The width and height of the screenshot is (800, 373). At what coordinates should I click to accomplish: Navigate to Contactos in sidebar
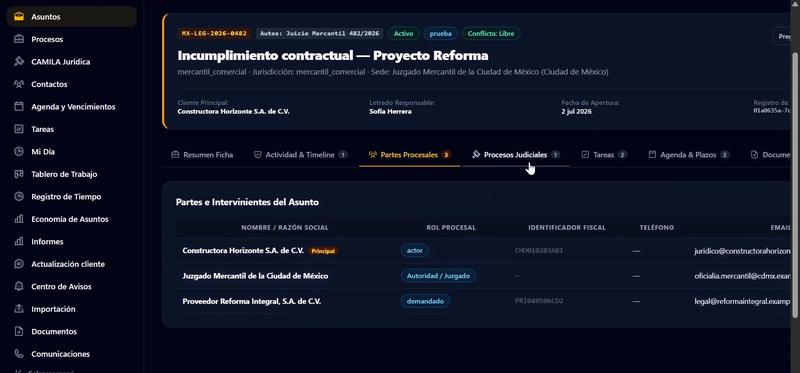pyautogui.click(x=71, y=84)
